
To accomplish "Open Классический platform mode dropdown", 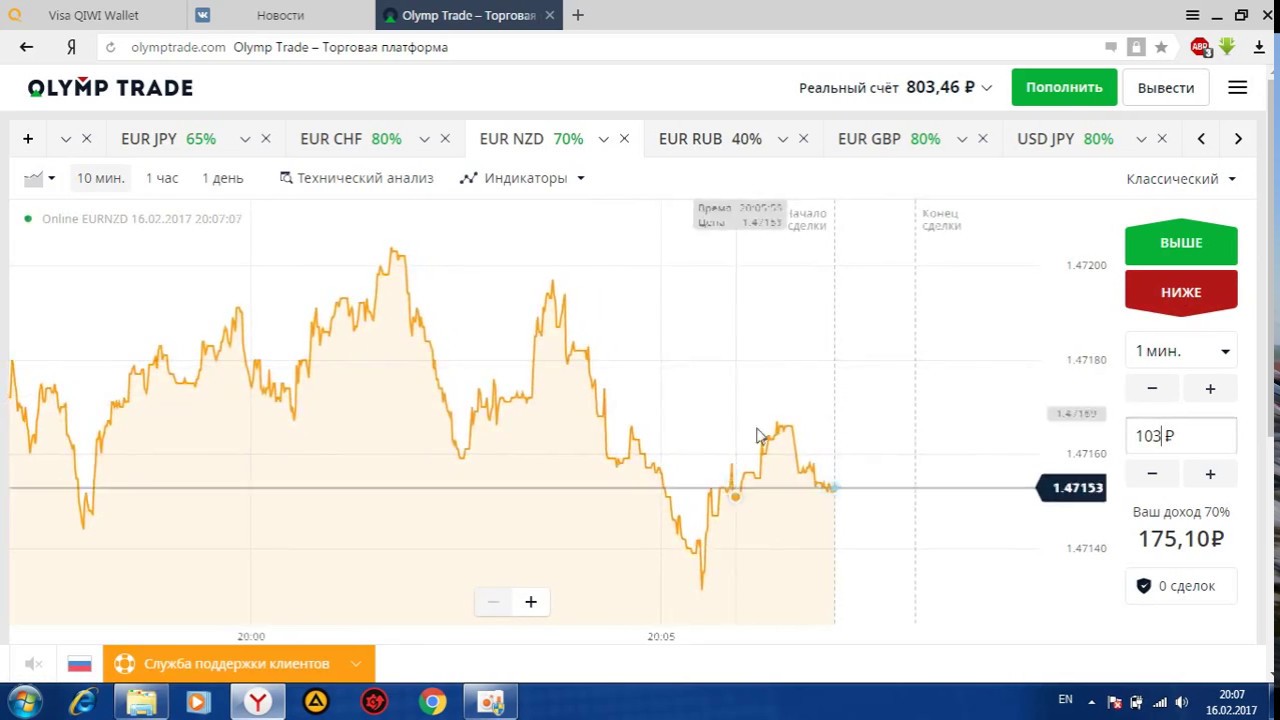I will 1181,179.
